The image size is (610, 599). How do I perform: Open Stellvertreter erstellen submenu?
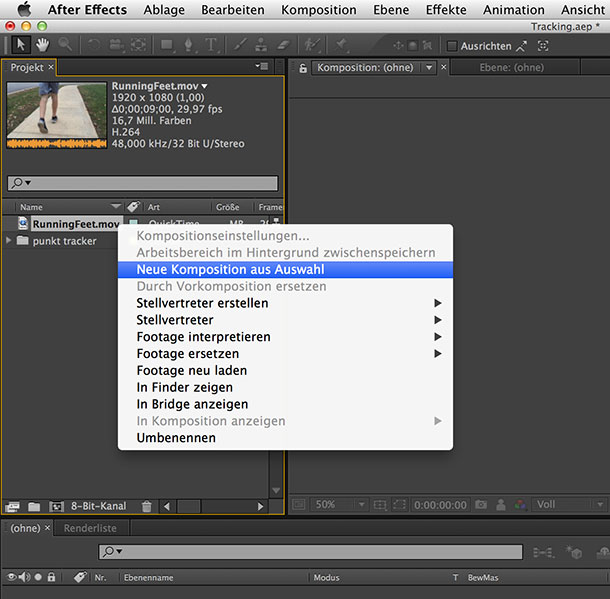(285, 303)
